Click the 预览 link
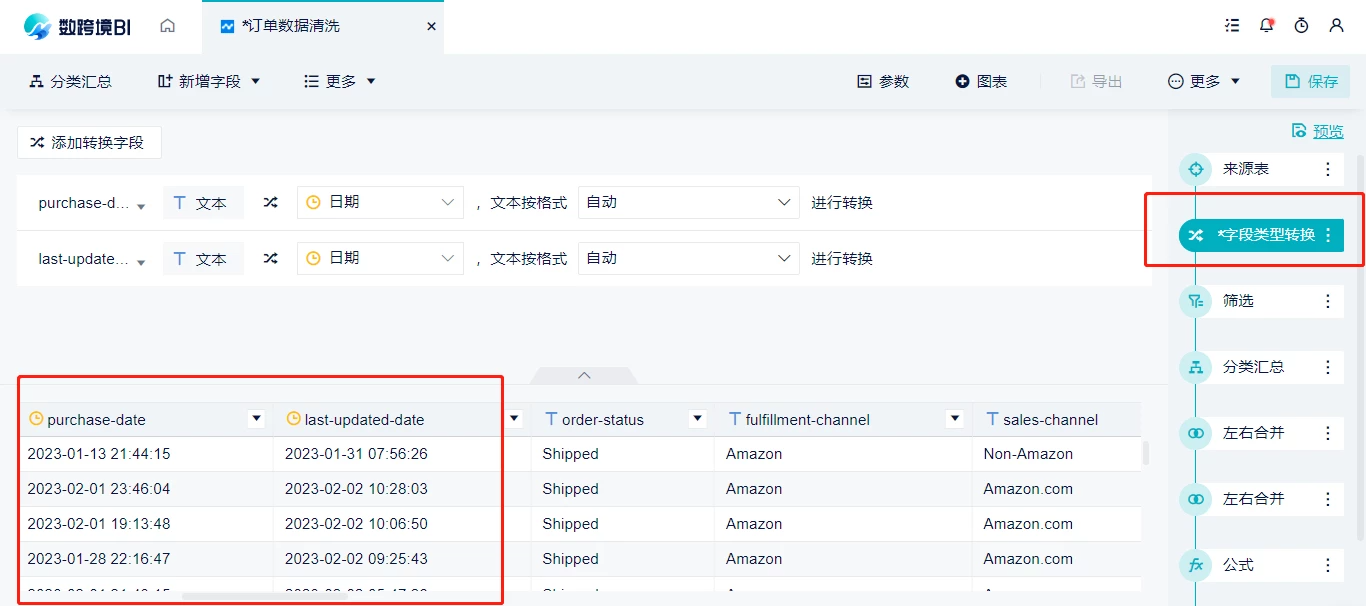Image resolution: width=1366 pixels, height=606 pixels. (1317, 131)
